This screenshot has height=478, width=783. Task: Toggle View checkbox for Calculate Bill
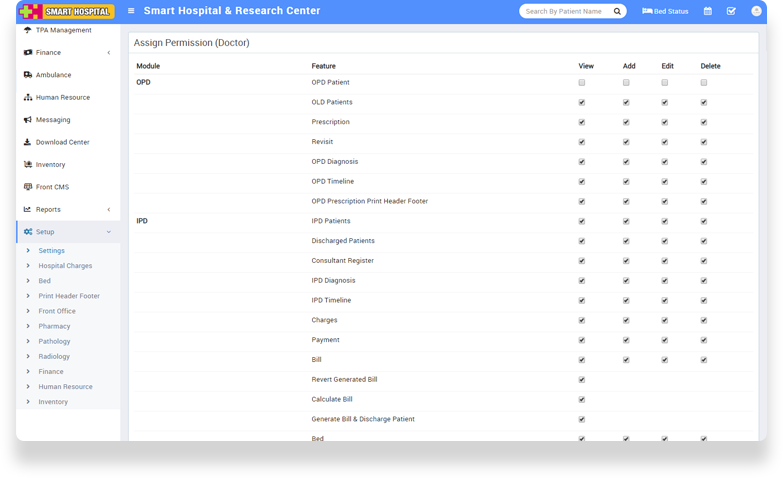coord(582,399)
